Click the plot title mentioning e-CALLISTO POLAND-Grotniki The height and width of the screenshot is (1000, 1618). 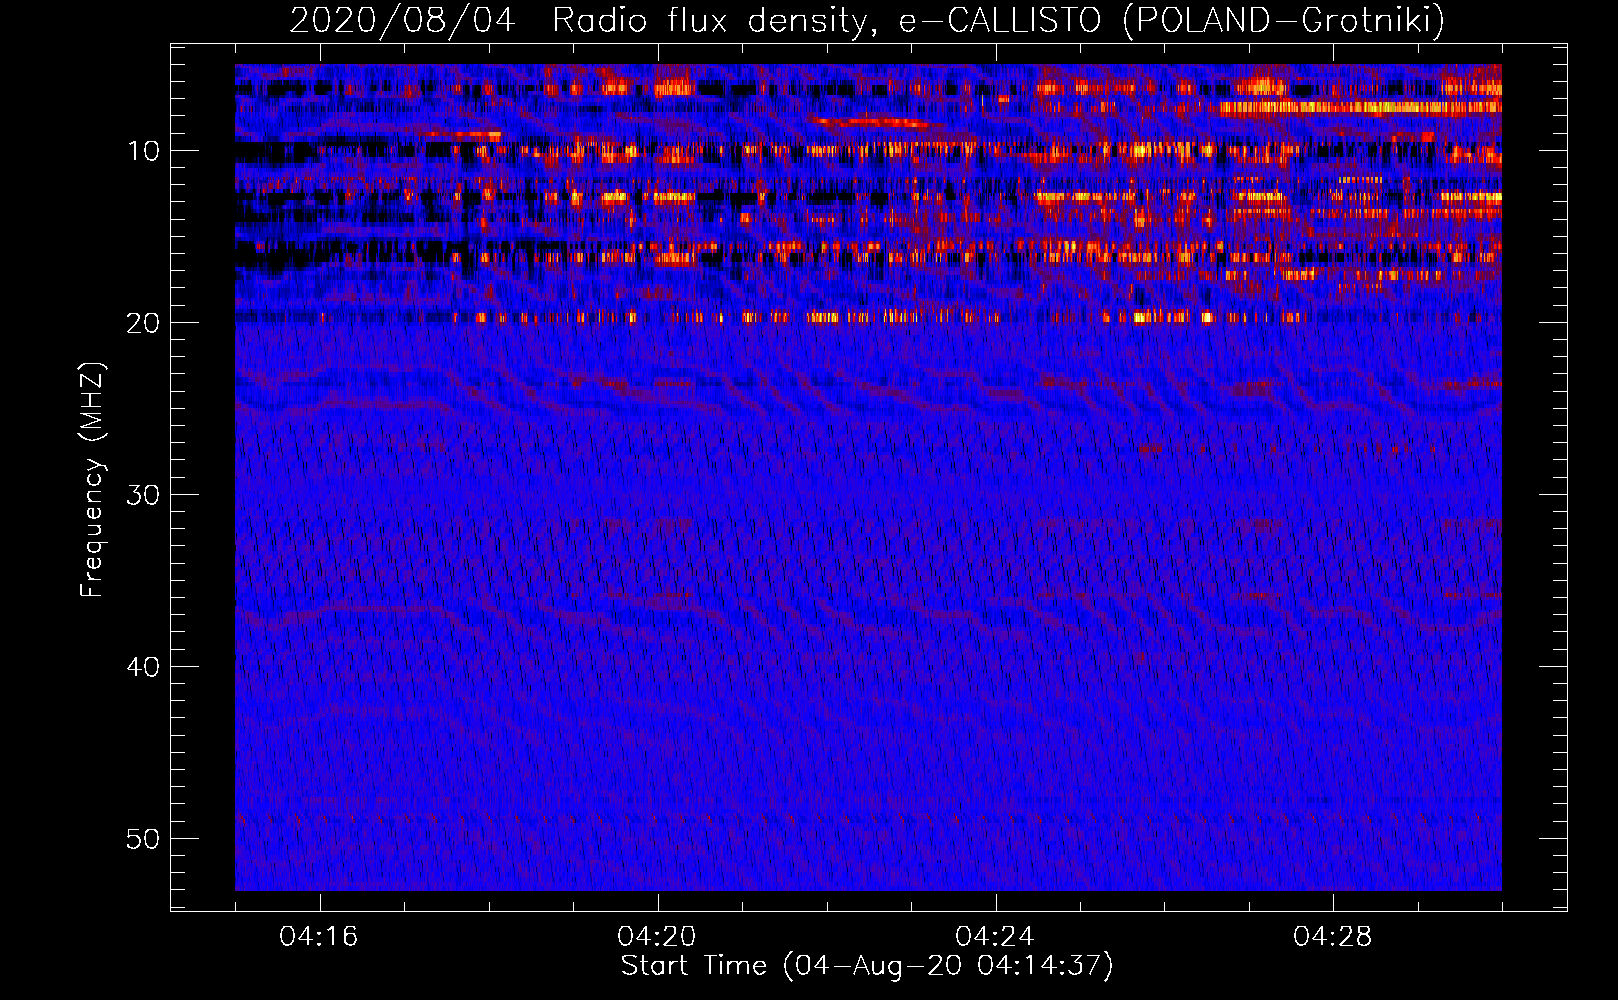867,20
